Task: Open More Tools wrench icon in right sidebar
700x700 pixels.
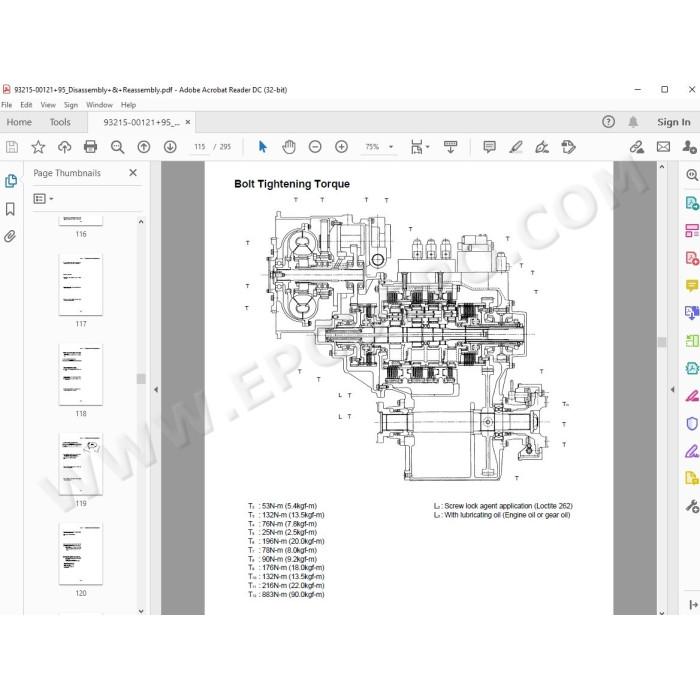Action: [692, 506]
